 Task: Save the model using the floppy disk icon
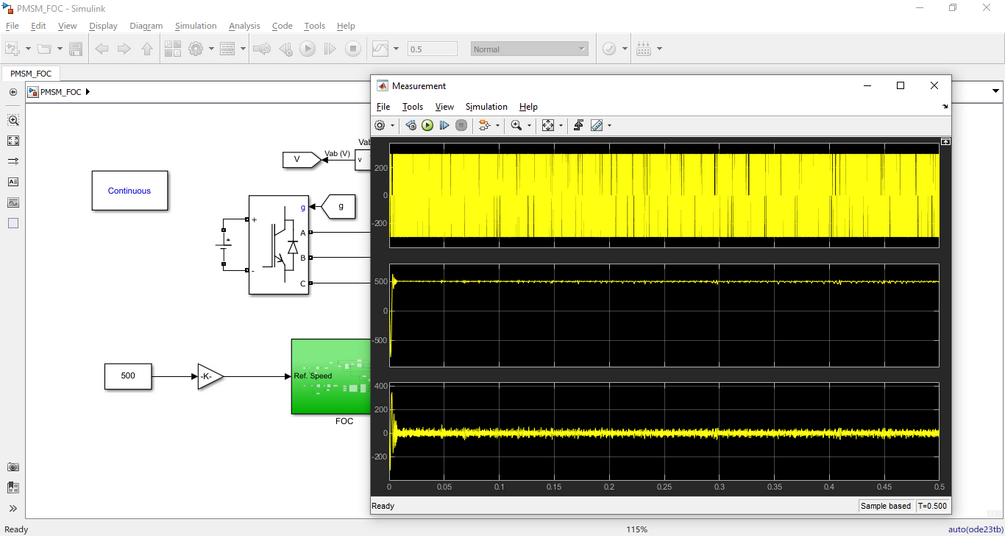[75, 49]
